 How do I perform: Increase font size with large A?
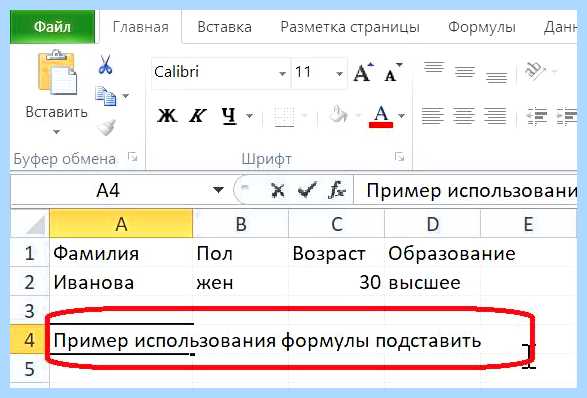click(x=363, y=72)
